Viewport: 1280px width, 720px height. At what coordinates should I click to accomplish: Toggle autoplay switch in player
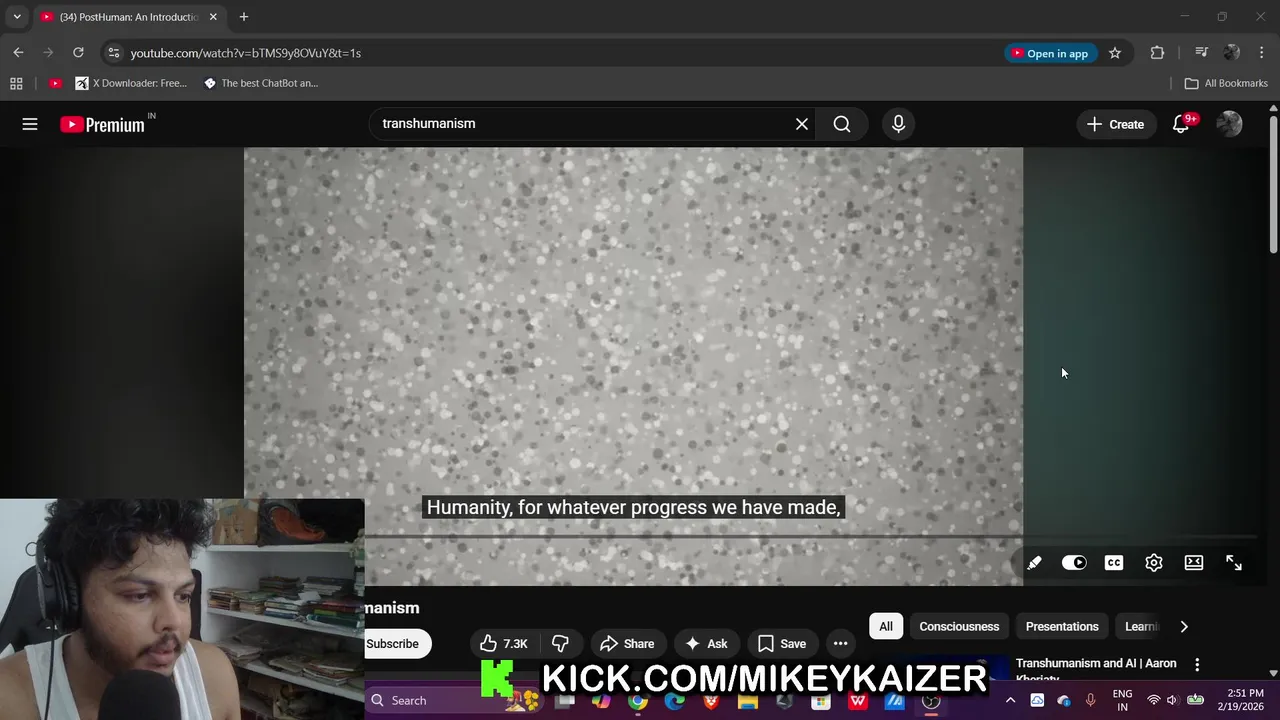coord(1074,563)
